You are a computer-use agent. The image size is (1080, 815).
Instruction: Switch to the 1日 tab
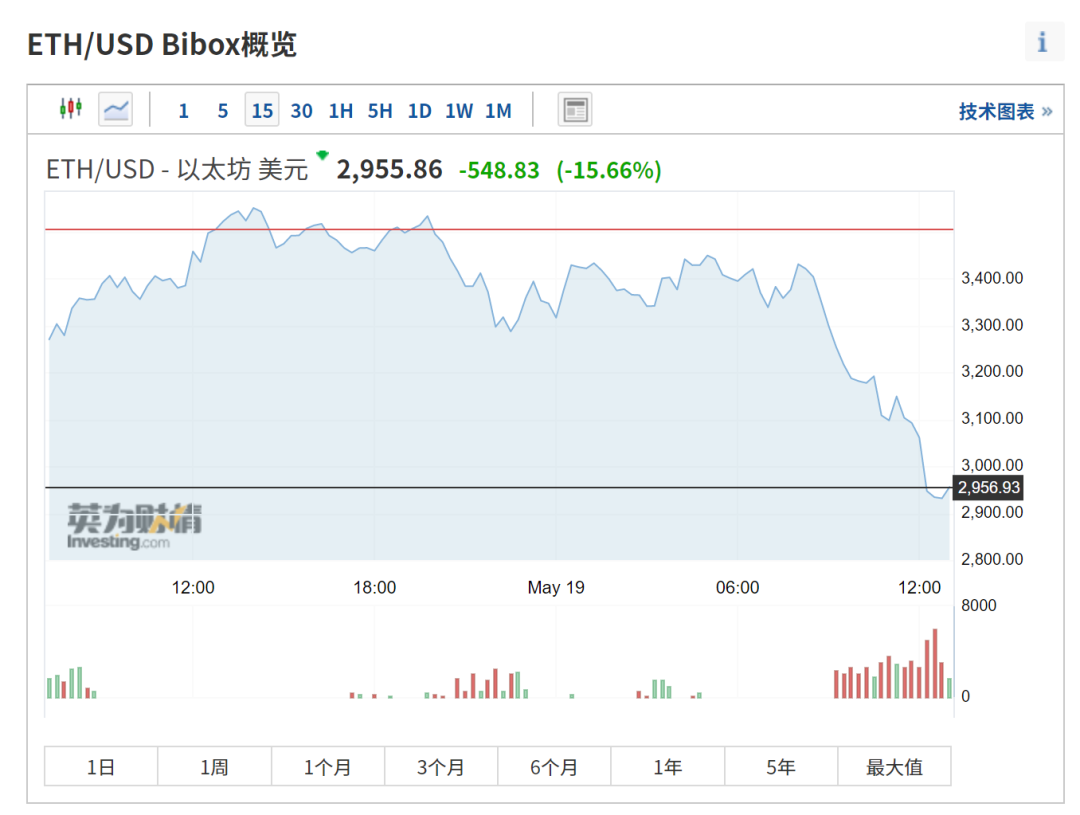click(100, 767)
